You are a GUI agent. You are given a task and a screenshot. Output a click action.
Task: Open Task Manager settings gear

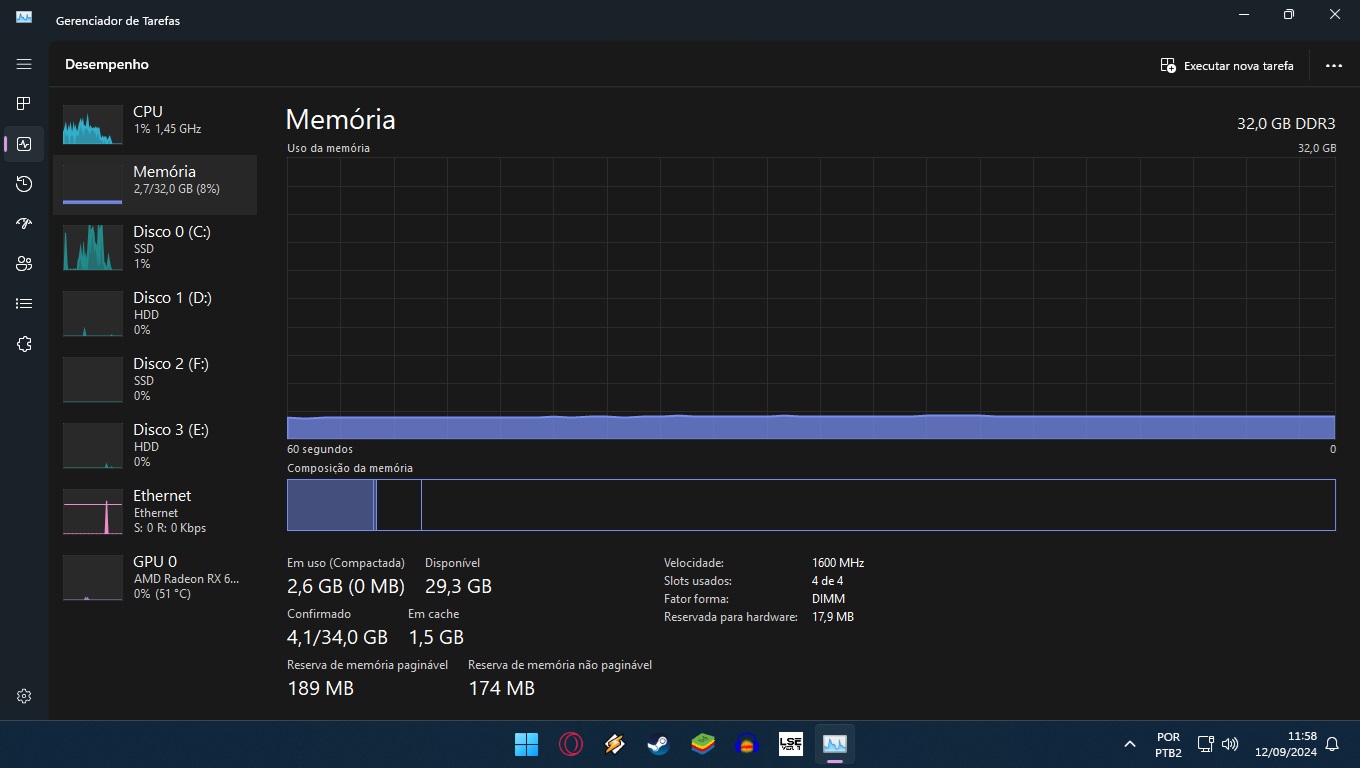(24, 696)
